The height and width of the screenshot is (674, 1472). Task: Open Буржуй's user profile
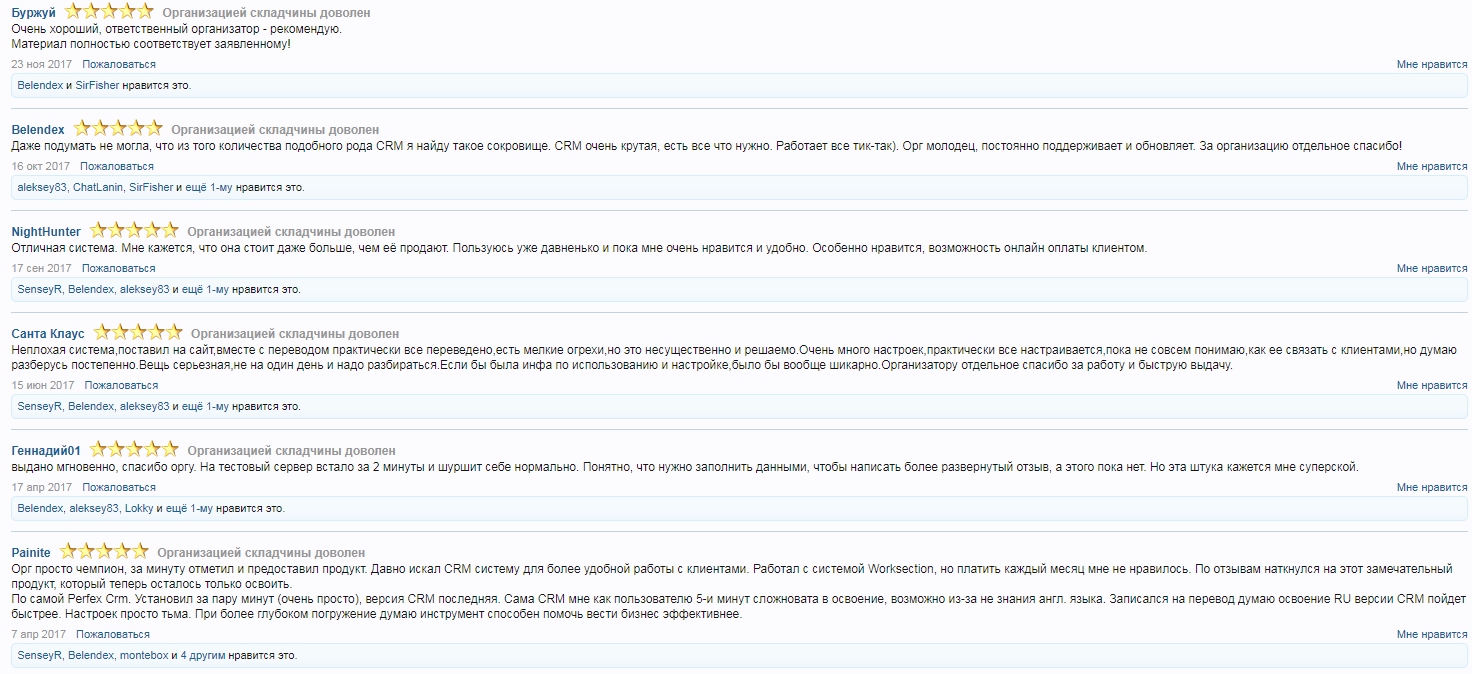[34, 13]
